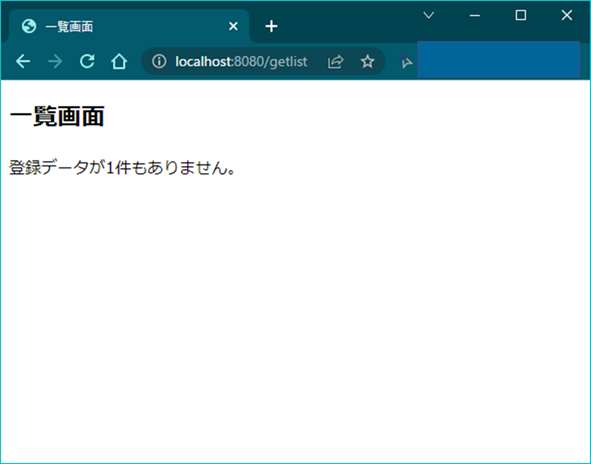The width and height of the screenshot is (591, 464).
Task: Share this page using the share icon
Action: pyautogui.click(x=335, y=61)
